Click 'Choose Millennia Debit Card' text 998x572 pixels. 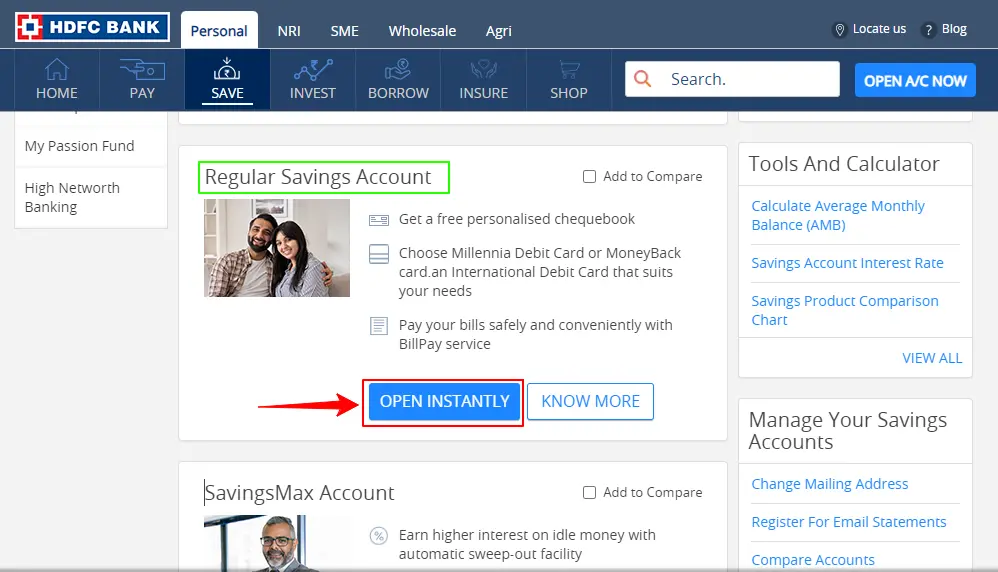tap(540, 272)
